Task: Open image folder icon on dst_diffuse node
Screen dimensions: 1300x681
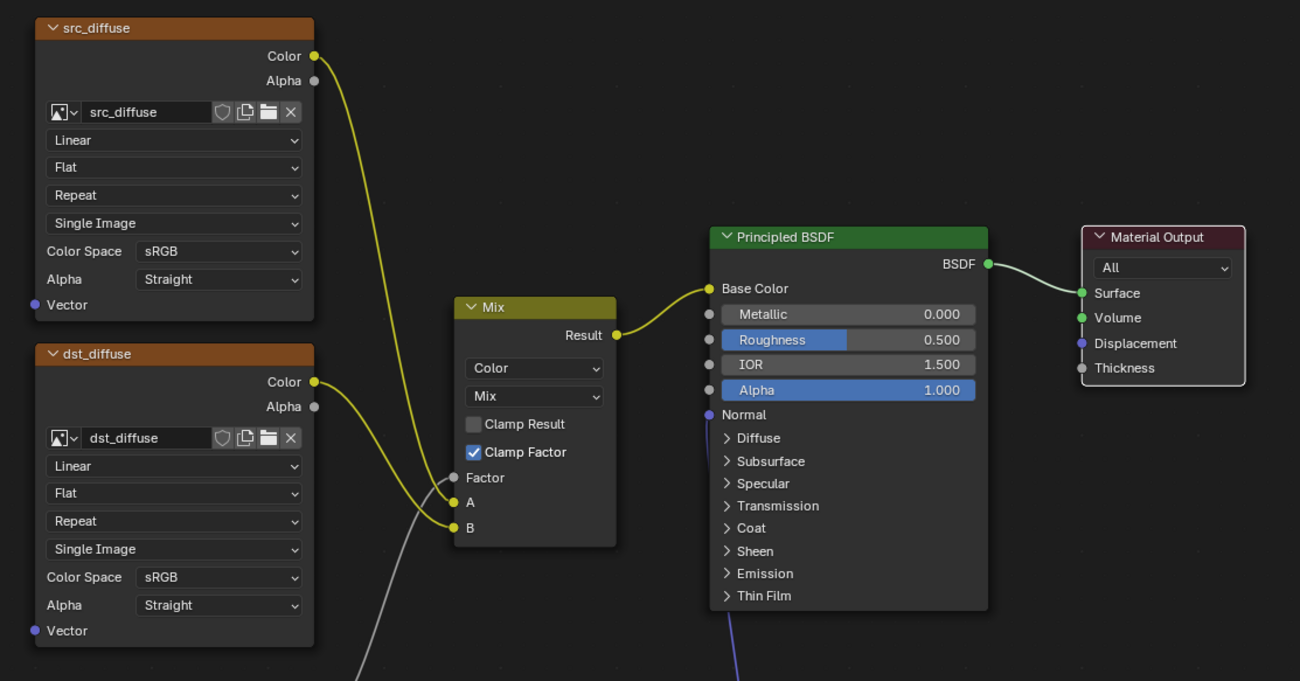Action: point(268,438)
